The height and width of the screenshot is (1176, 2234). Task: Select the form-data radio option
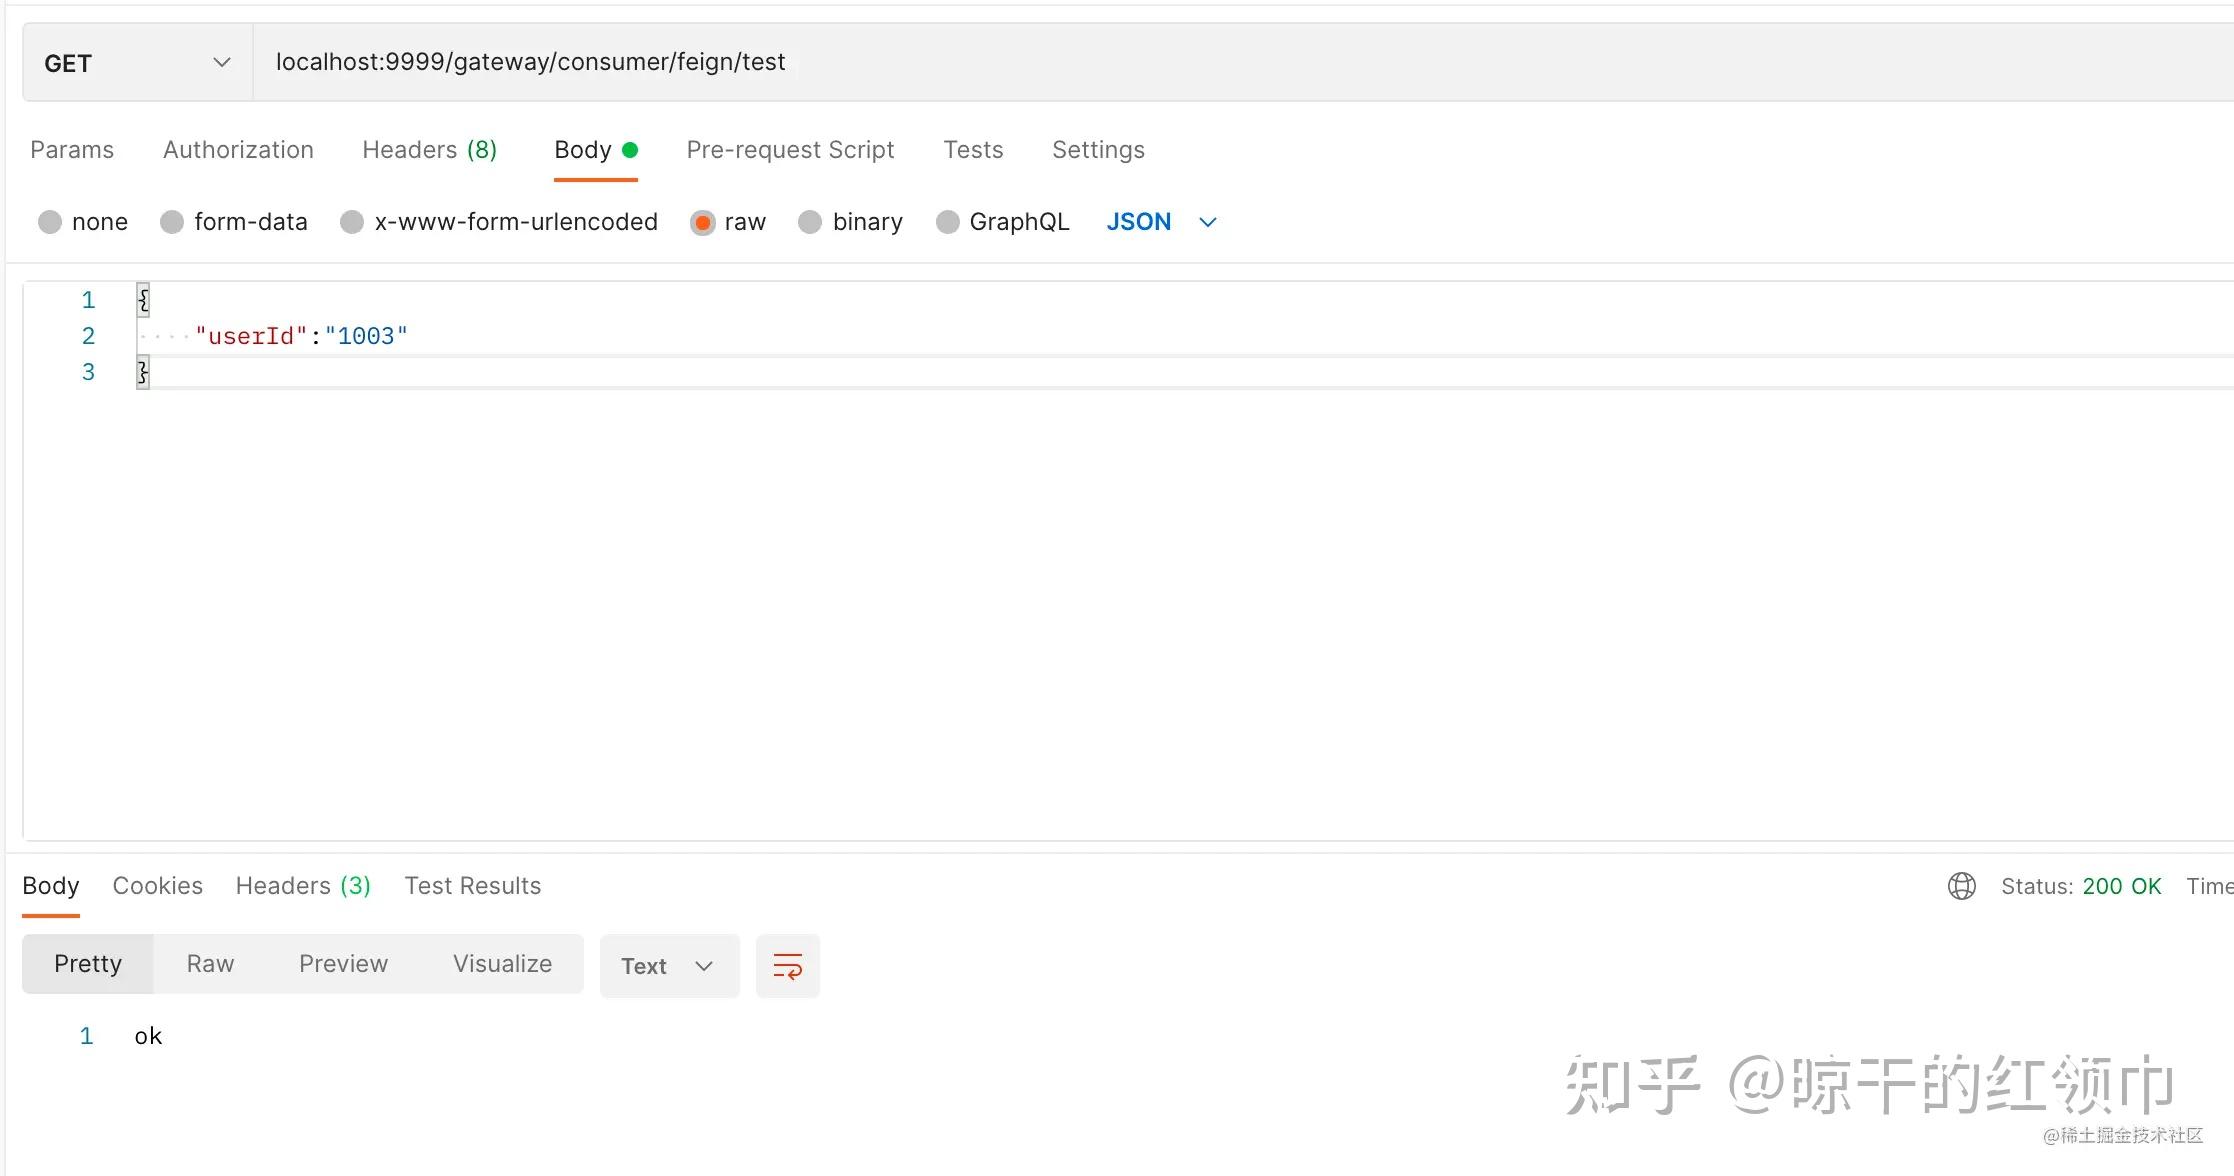click(172, 222)
